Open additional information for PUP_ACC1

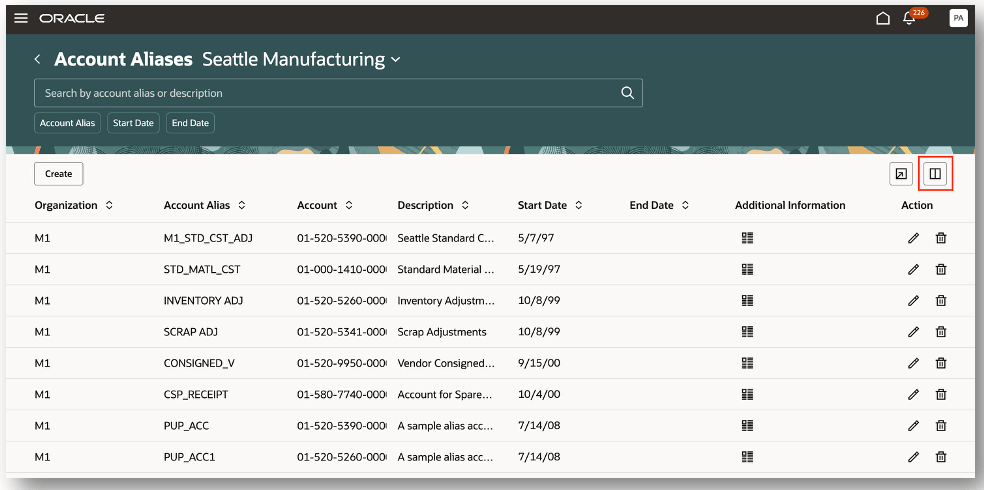[x=747, y=457]
